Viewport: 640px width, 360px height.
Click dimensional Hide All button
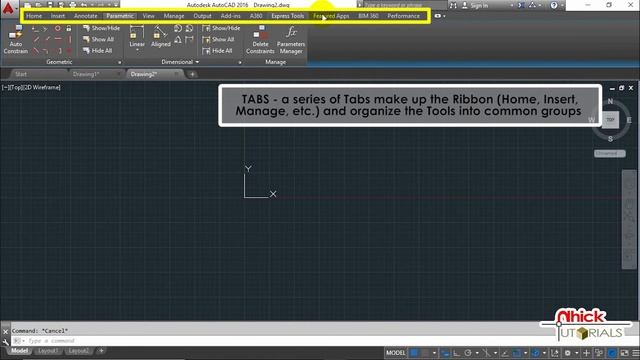coord(218,51)
